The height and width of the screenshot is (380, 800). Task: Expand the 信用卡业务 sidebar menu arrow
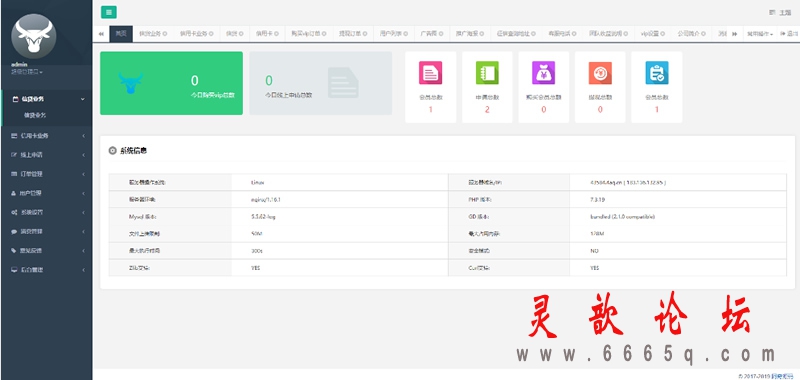point(83,136)
